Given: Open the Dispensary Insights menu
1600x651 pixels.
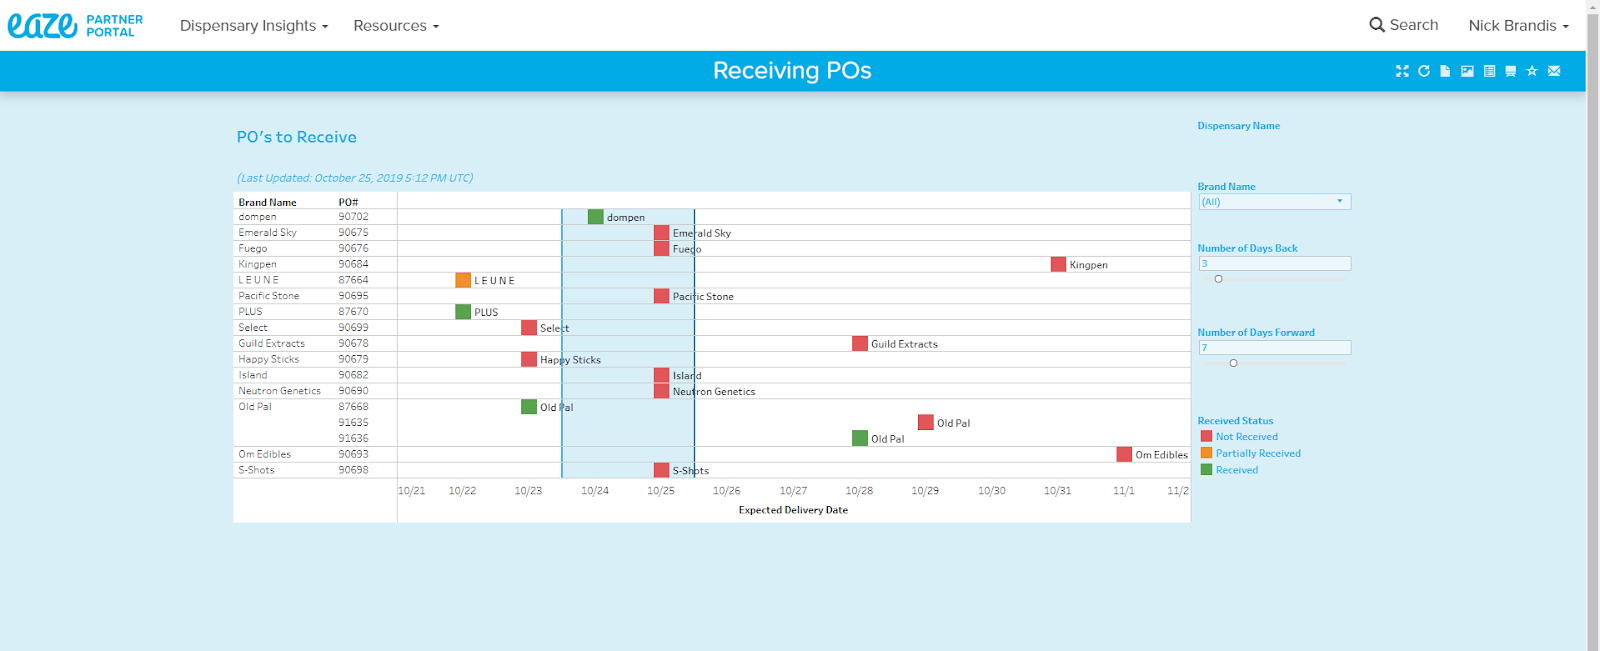Looking at the screenshot, I should click(254, 26).
